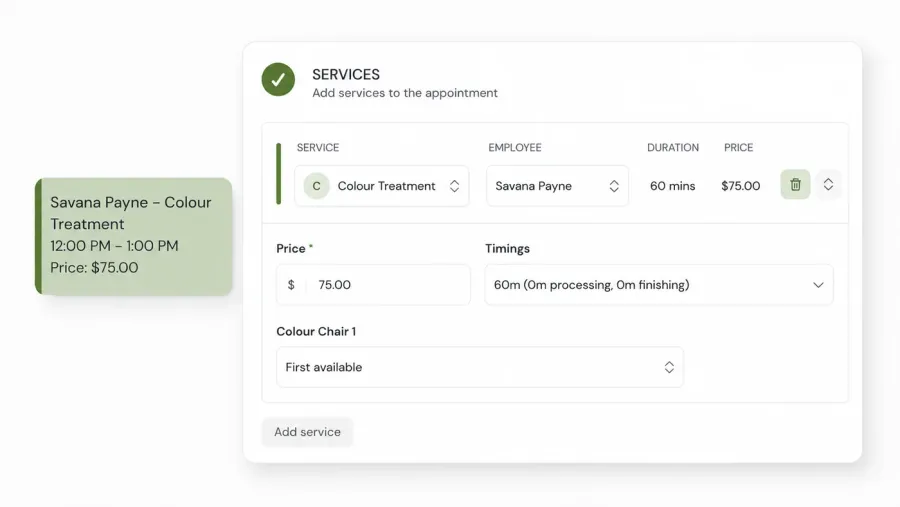Open the Colour Chair 1 First available dropdown
900x507 pixels.
point(480,367)
